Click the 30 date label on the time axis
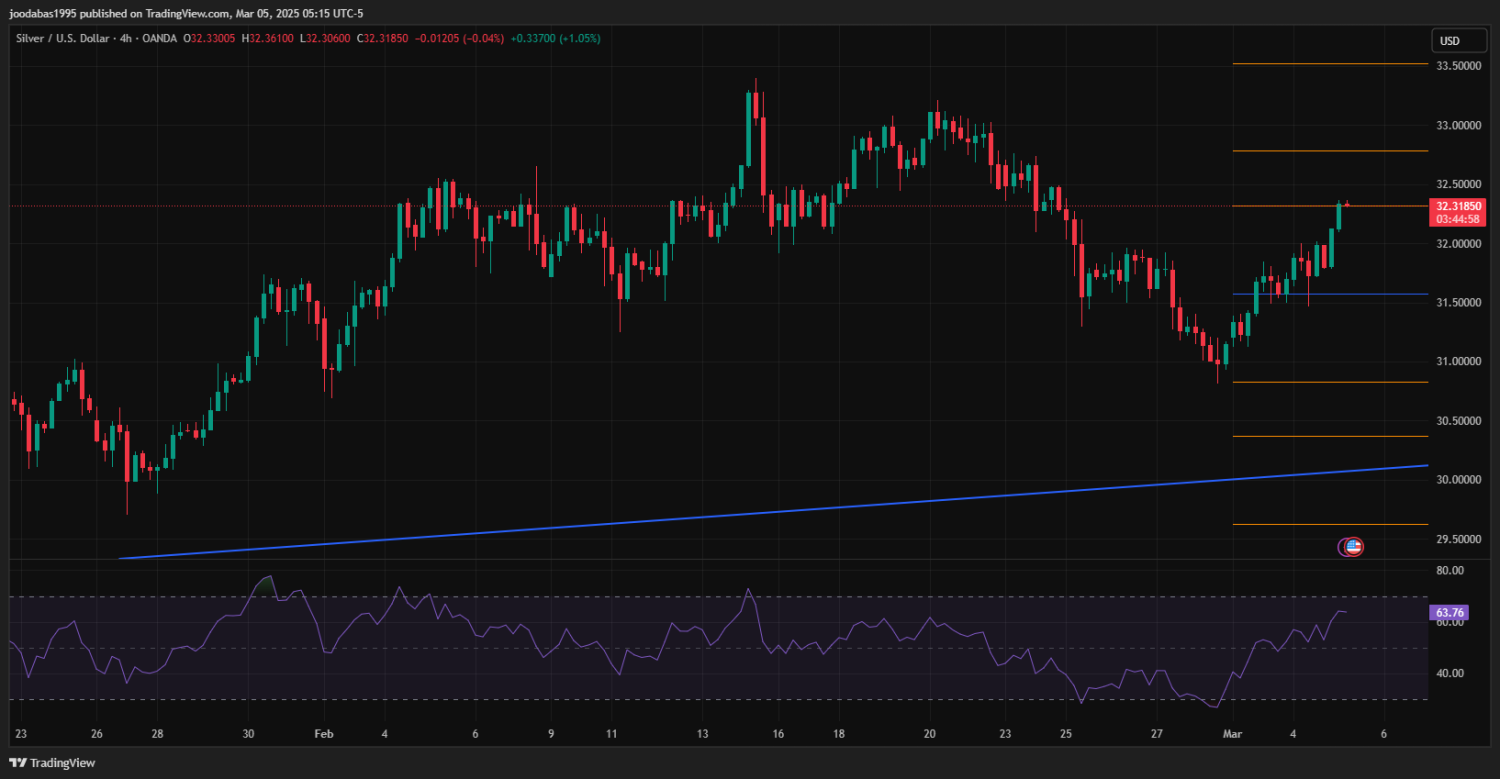The height and width of the screenshot is (779, 1500). point(248,734)
